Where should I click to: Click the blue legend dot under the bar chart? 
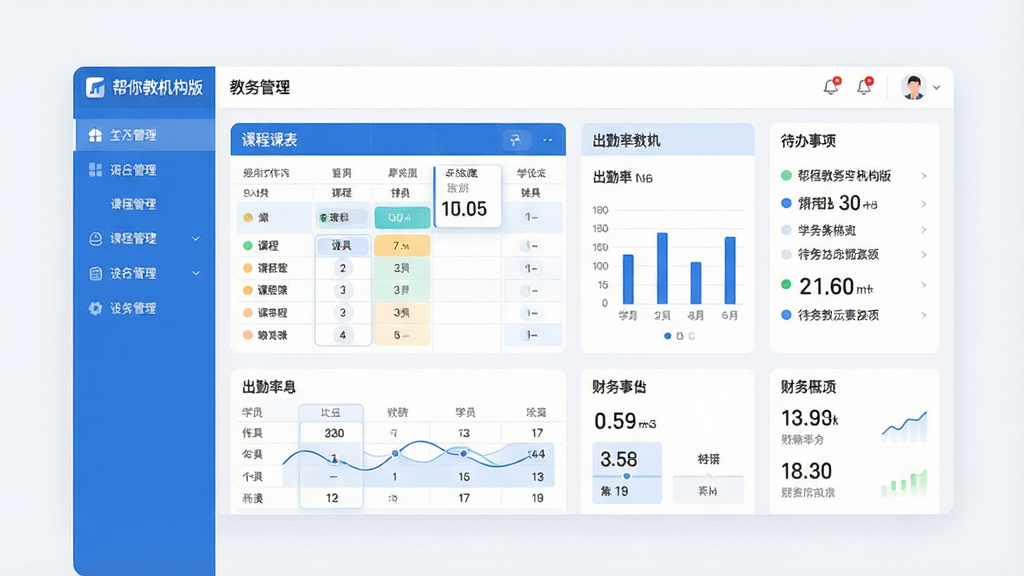[667, 336]
